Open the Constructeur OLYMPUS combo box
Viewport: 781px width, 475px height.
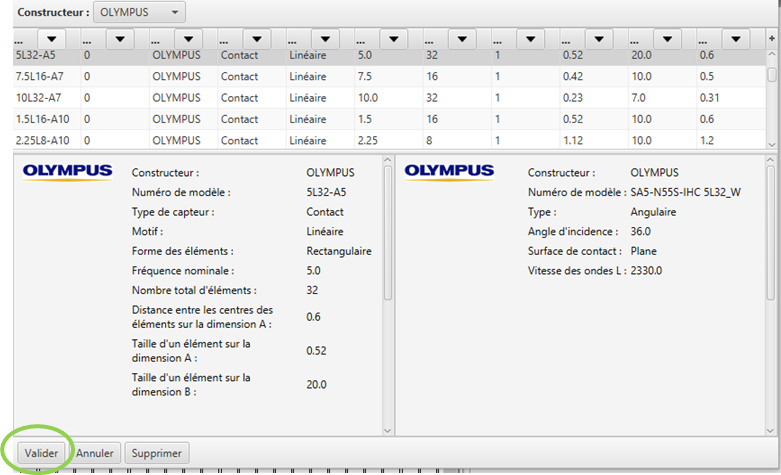(139, 12)
